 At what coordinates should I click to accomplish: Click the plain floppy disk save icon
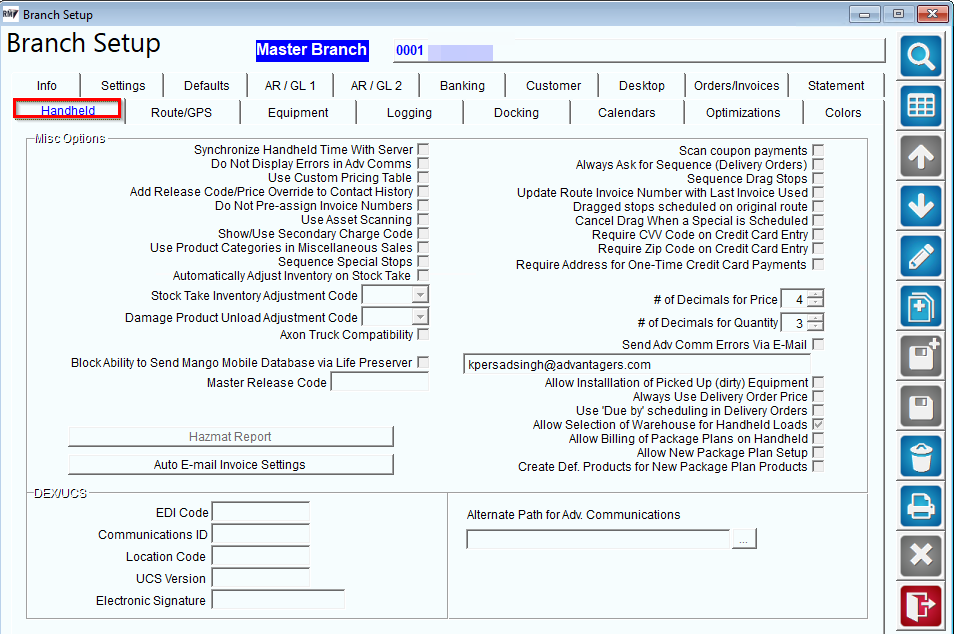(921, 406)
